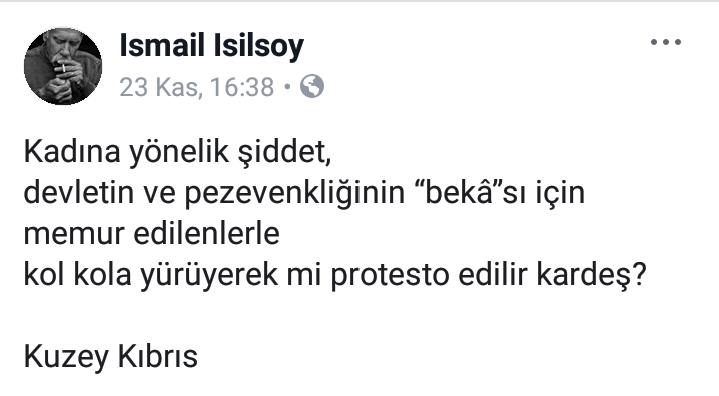The width and height of the screenshot is (719, 396).
Task: Click the word 'protesto' in the post
Action: click(390, 275)
